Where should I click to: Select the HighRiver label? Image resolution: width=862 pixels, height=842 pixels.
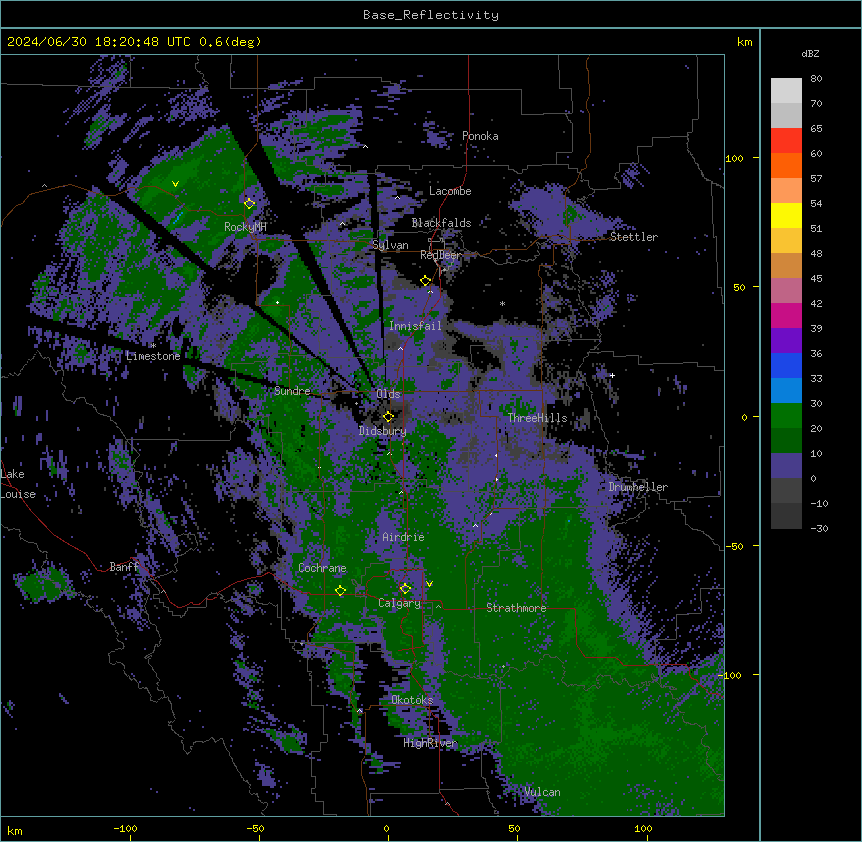(x=430, y=743)
